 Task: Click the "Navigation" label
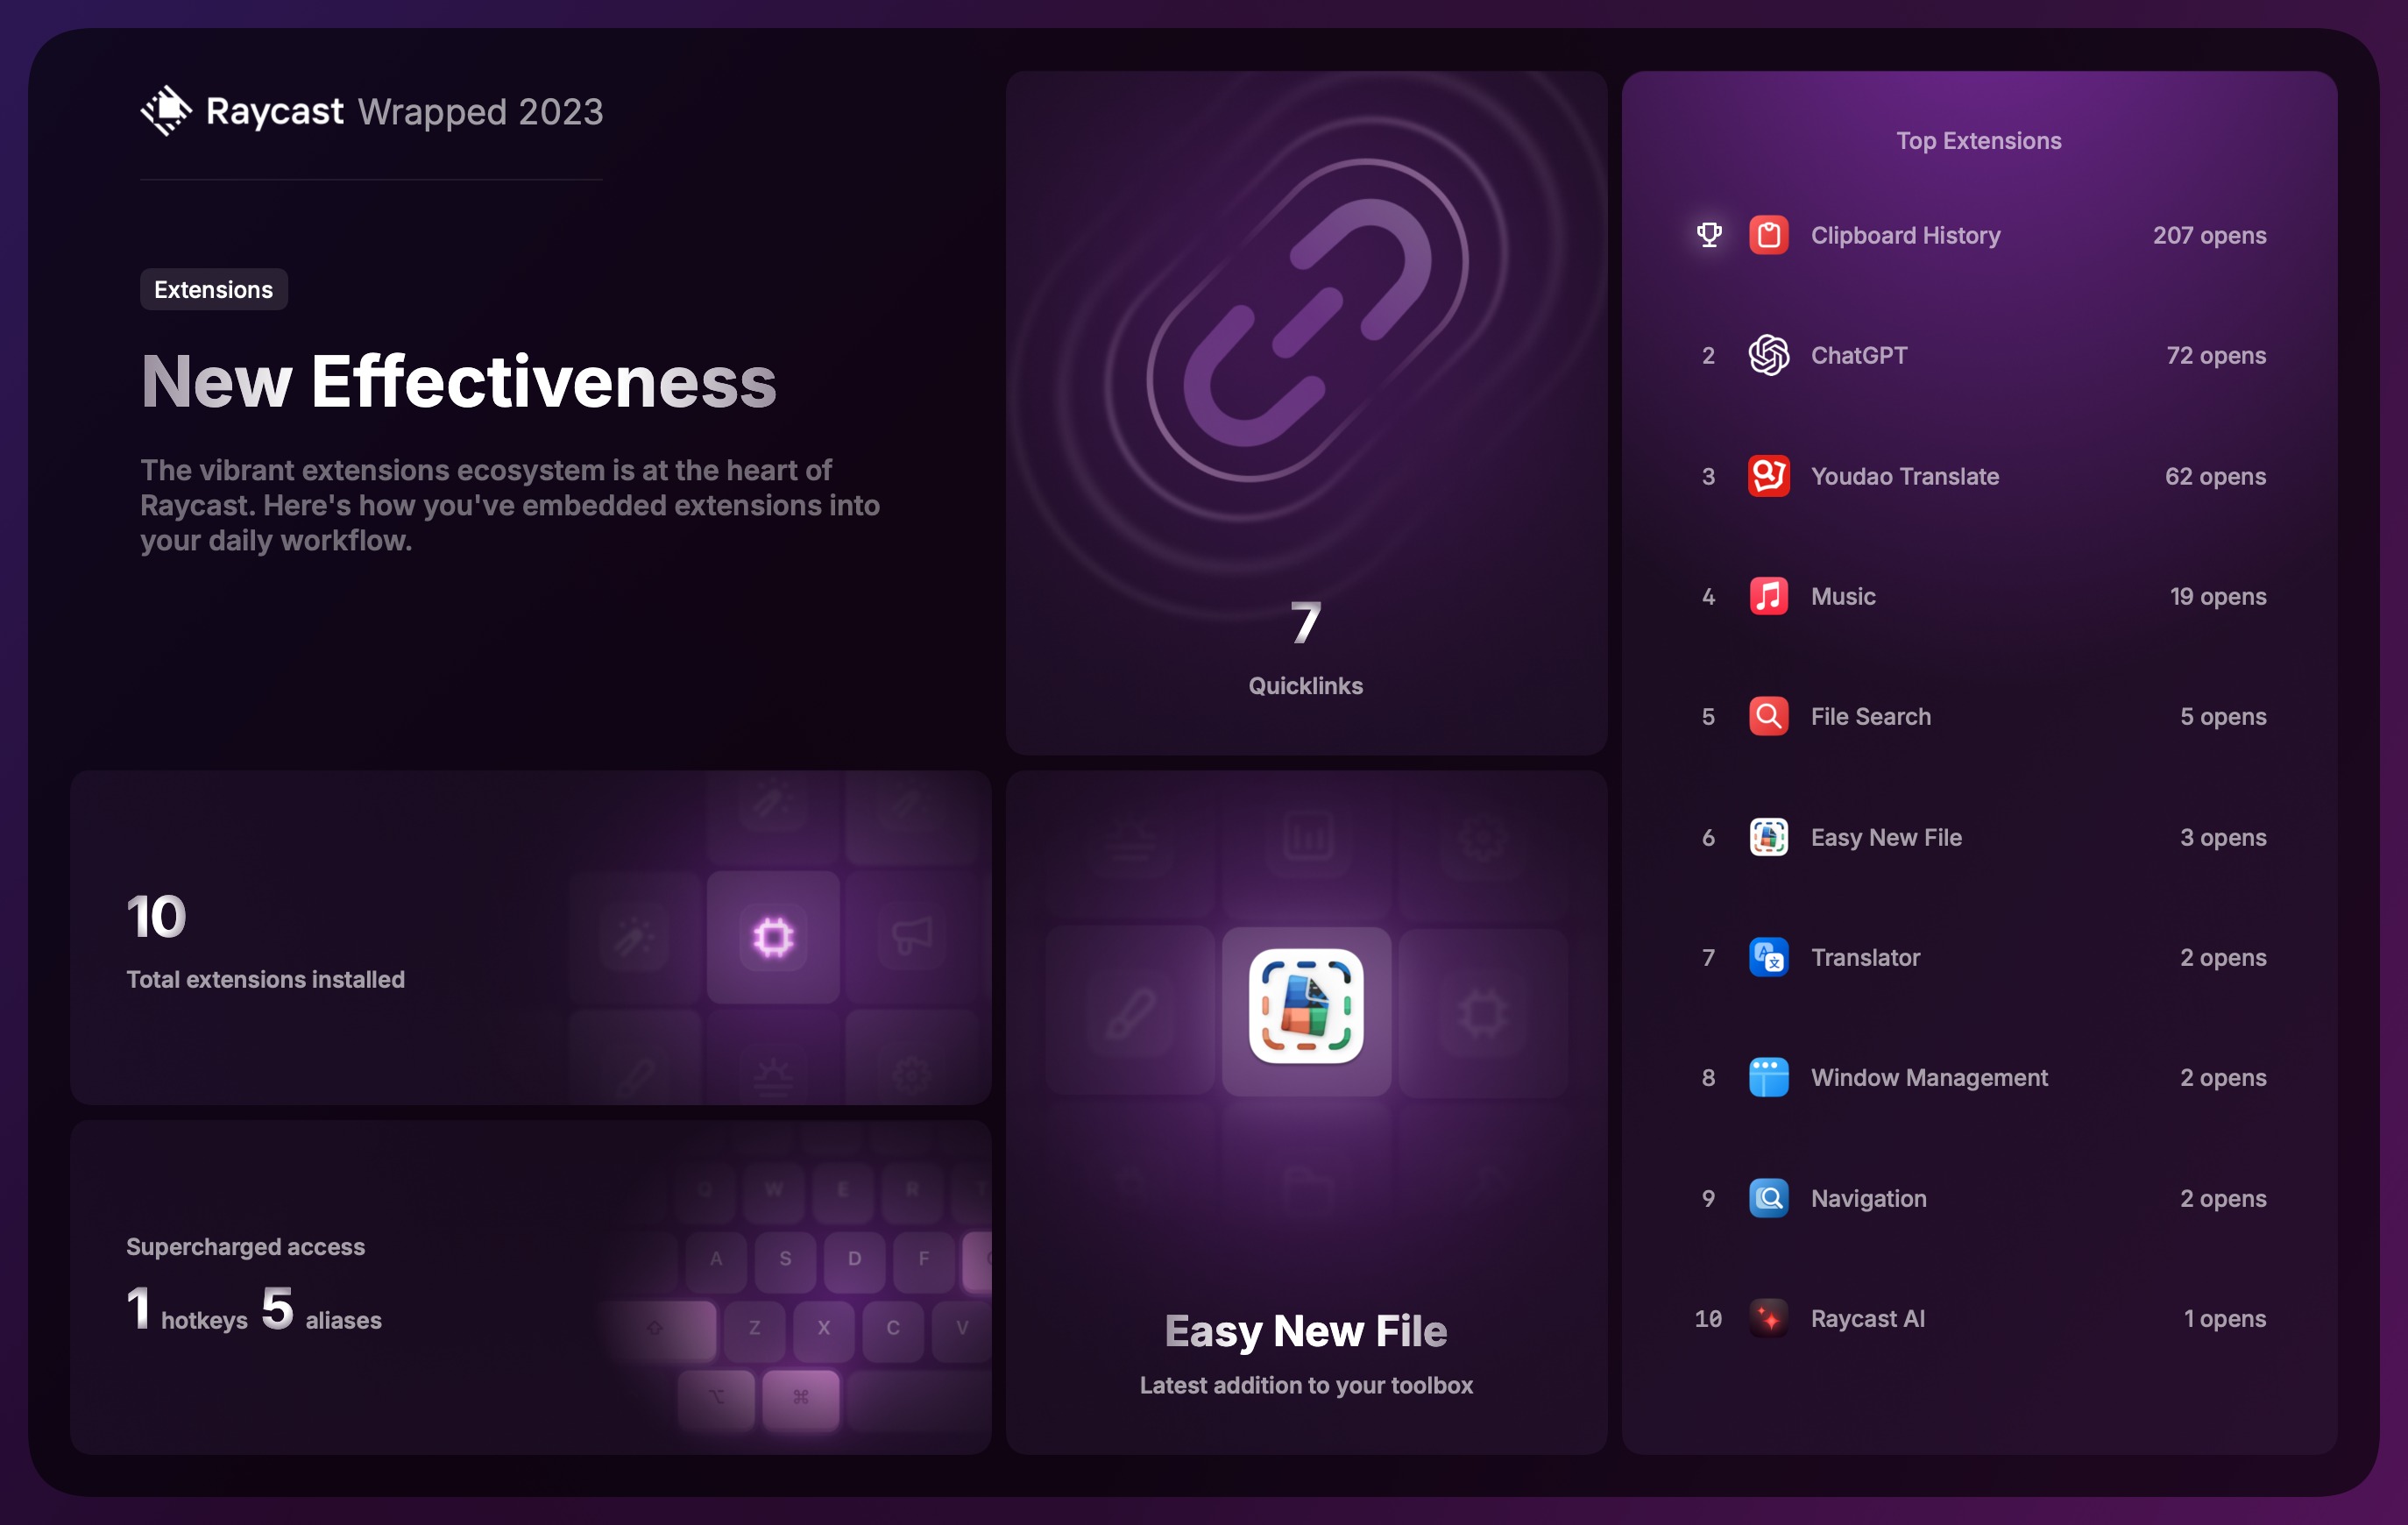[1868, 1198]
